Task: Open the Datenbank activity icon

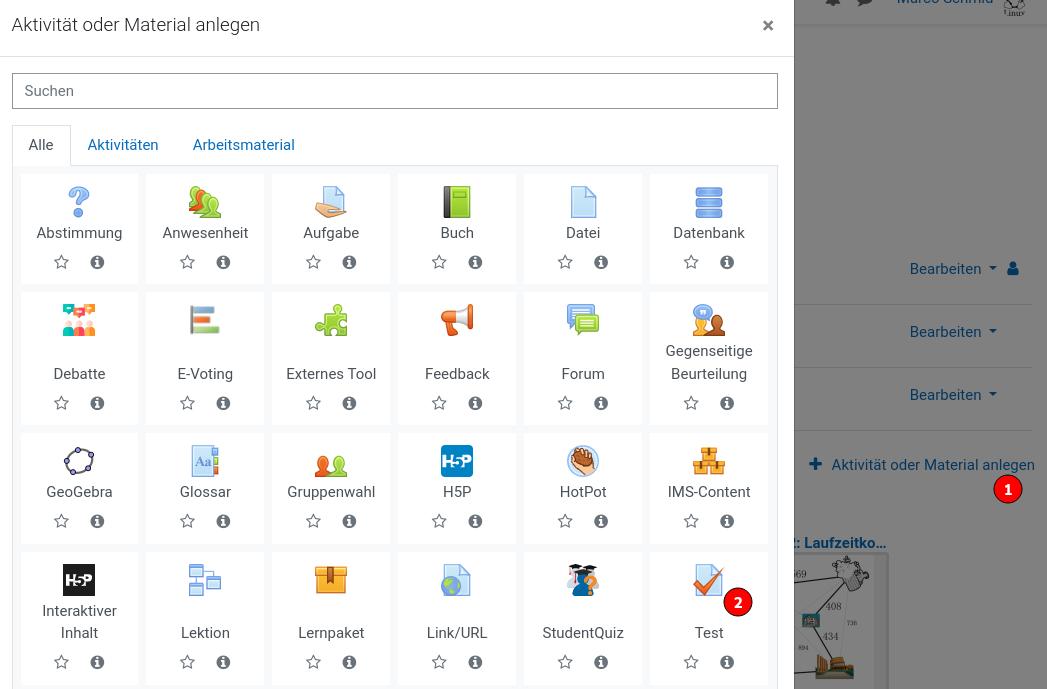Action: tap(709, 202)
